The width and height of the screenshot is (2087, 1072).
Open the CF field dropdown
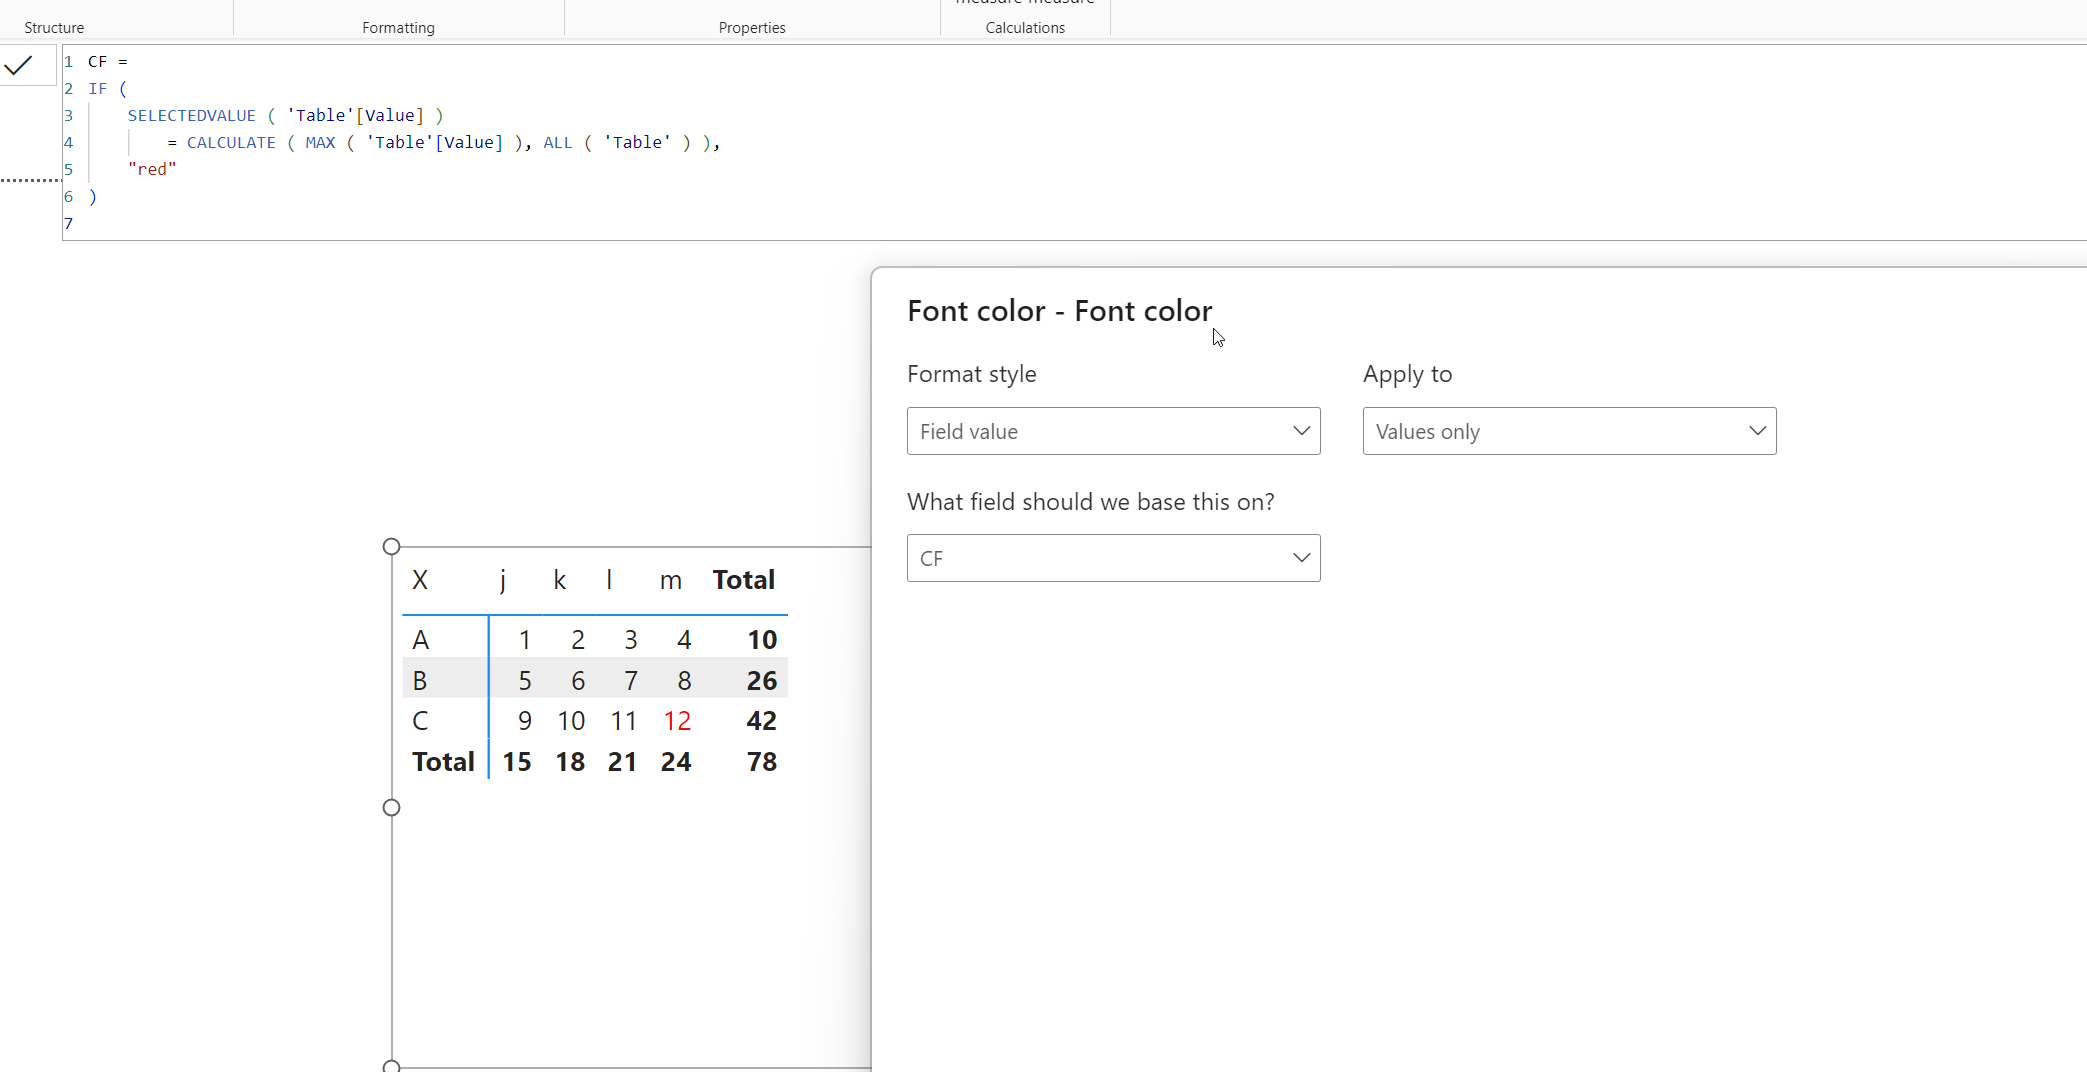(x=1113, y=558)
